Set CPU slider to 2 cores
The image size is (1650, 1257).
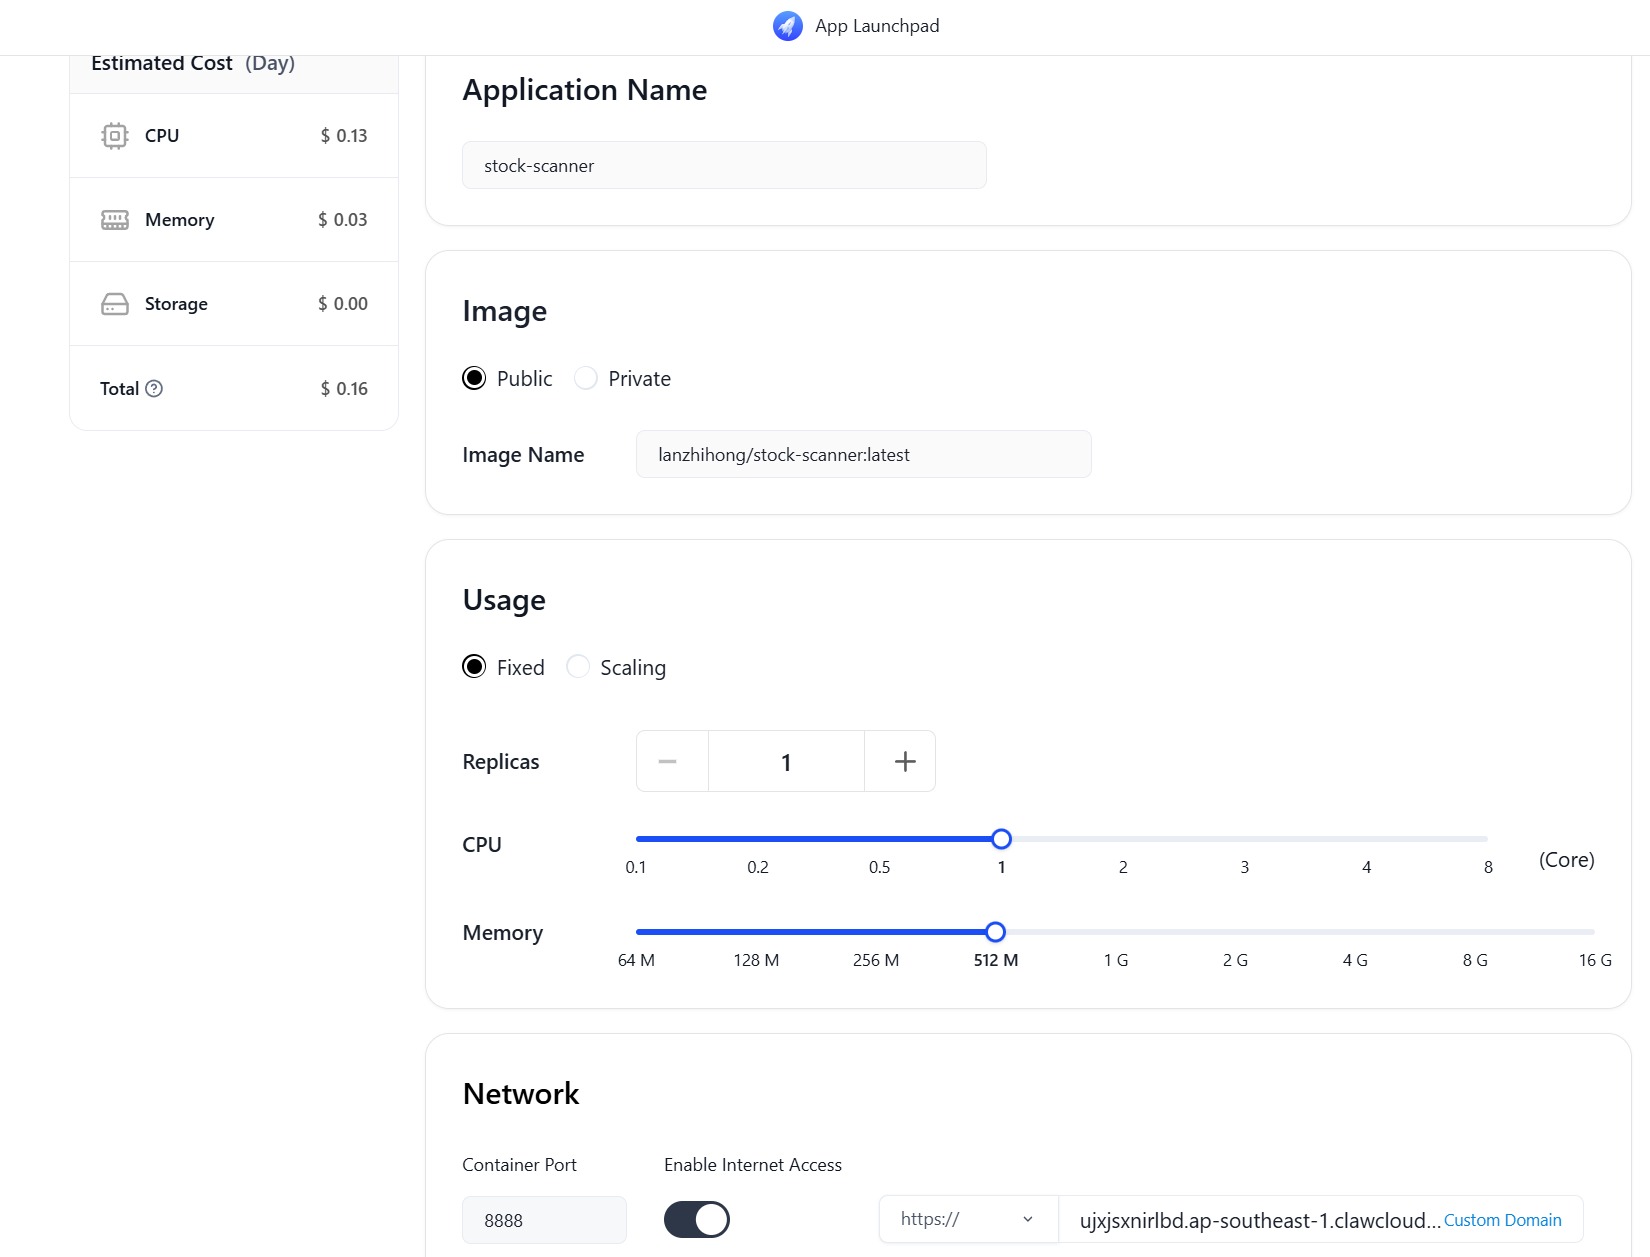(x=1123, y=839)
